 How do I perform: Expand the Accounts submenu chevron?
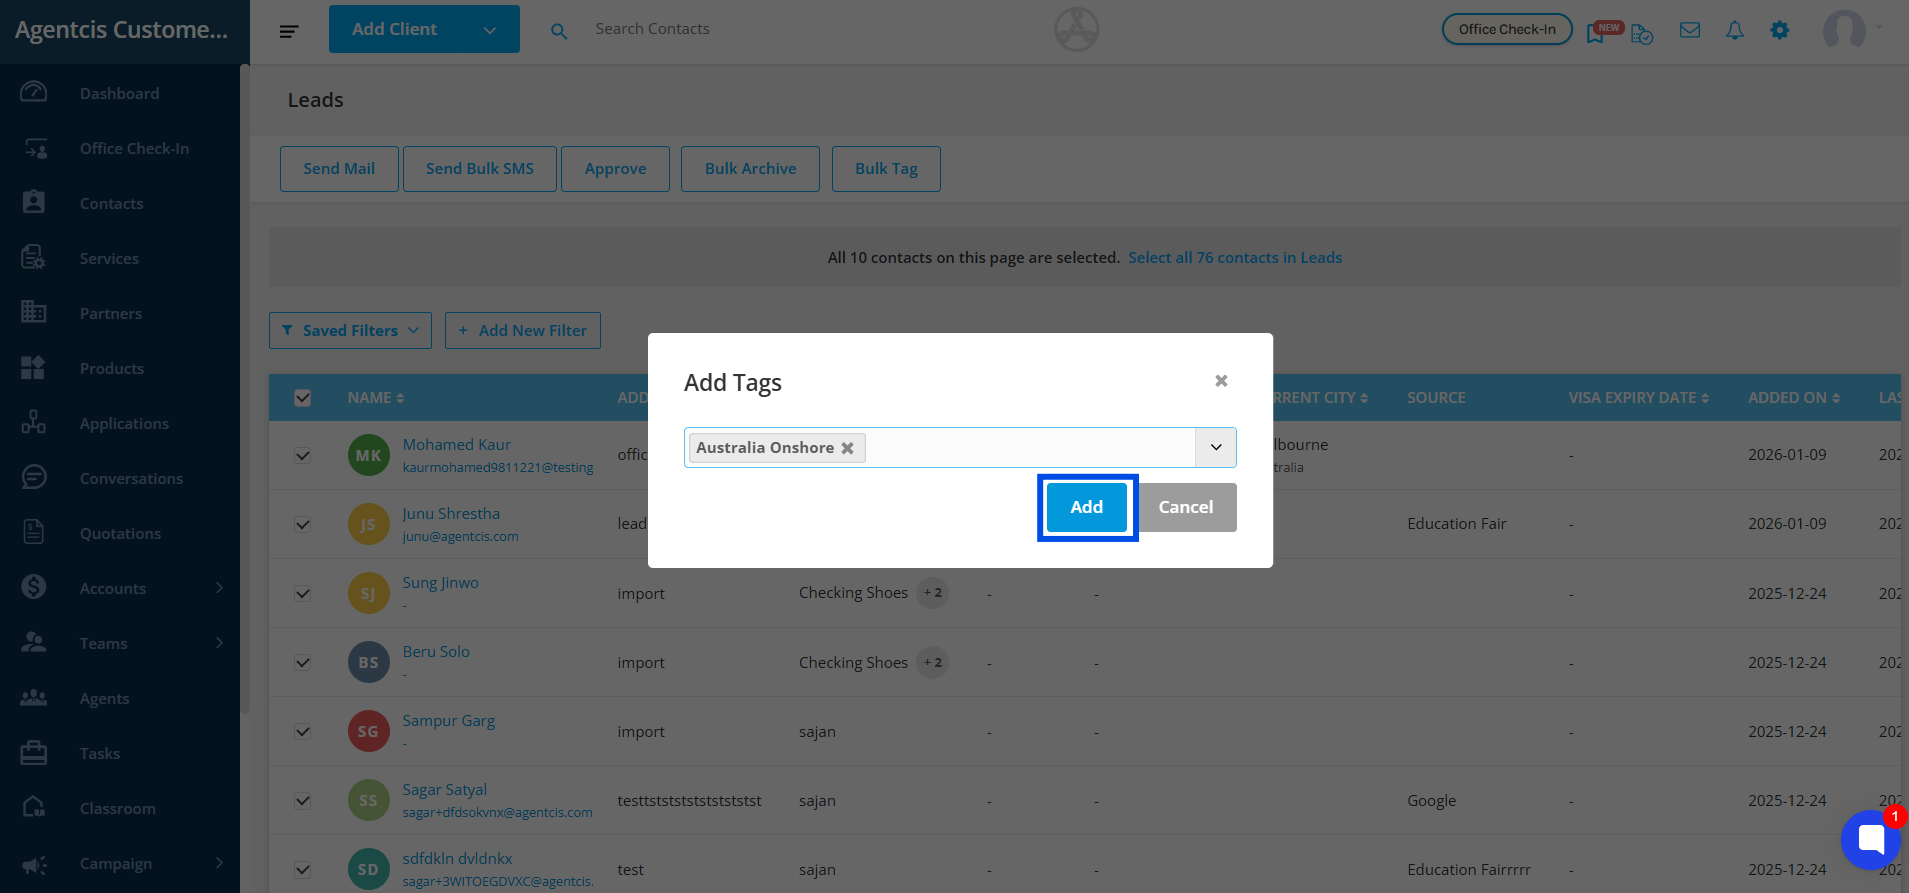coord(219,588)
